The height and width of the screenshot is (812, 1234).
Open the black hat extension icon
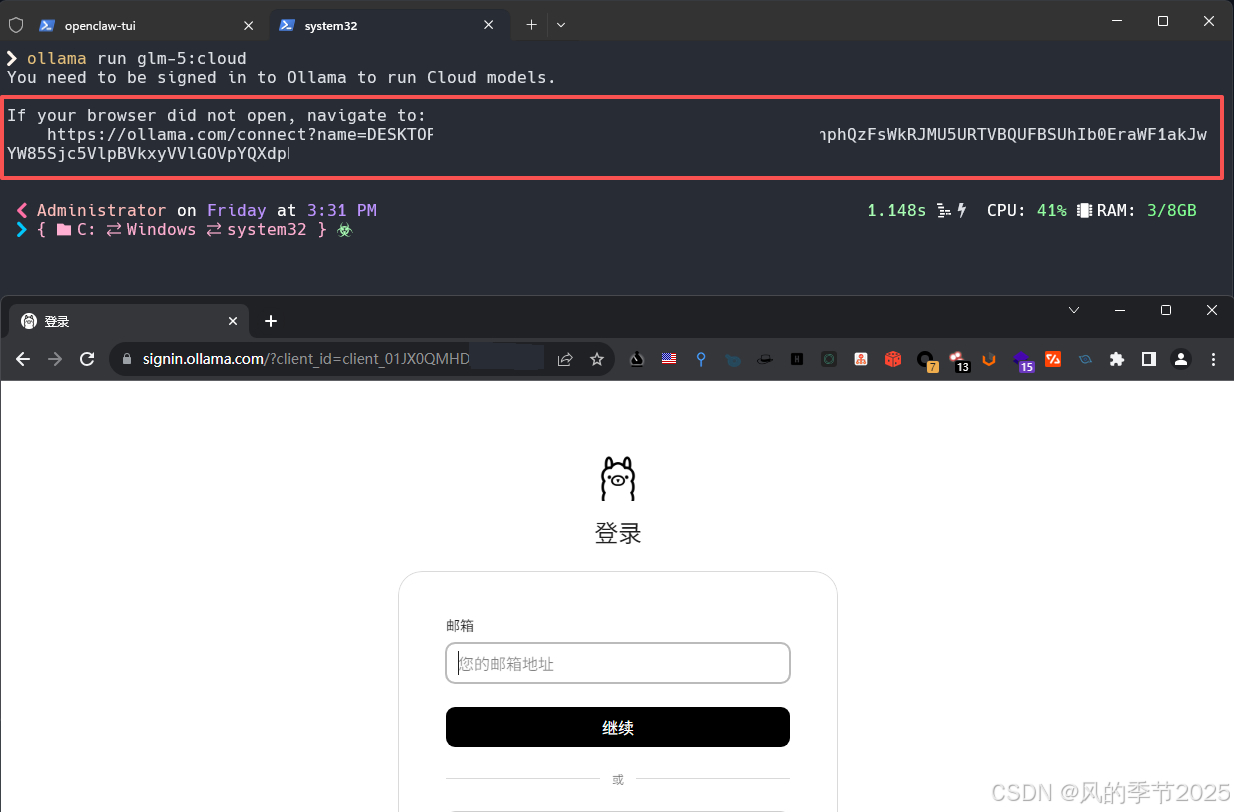(765, 359)
